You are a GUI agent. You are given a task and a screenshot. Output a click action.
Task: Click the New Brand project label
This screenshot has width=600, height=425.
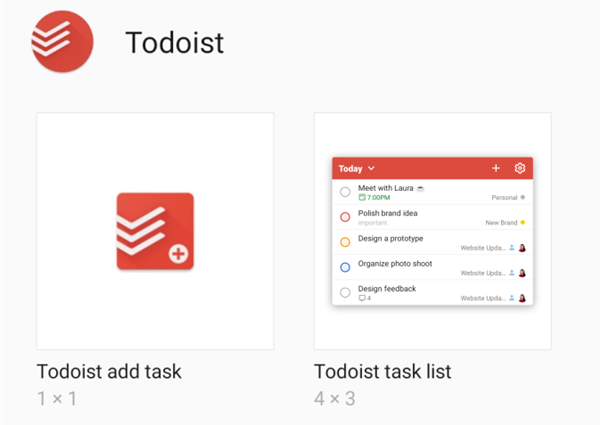(x=501, y=223)
